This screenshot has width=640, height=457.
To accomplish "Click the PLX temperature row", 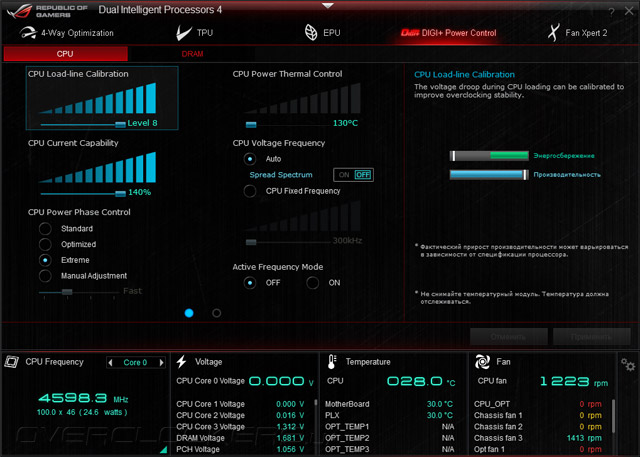I will click(x=389, y=415).
